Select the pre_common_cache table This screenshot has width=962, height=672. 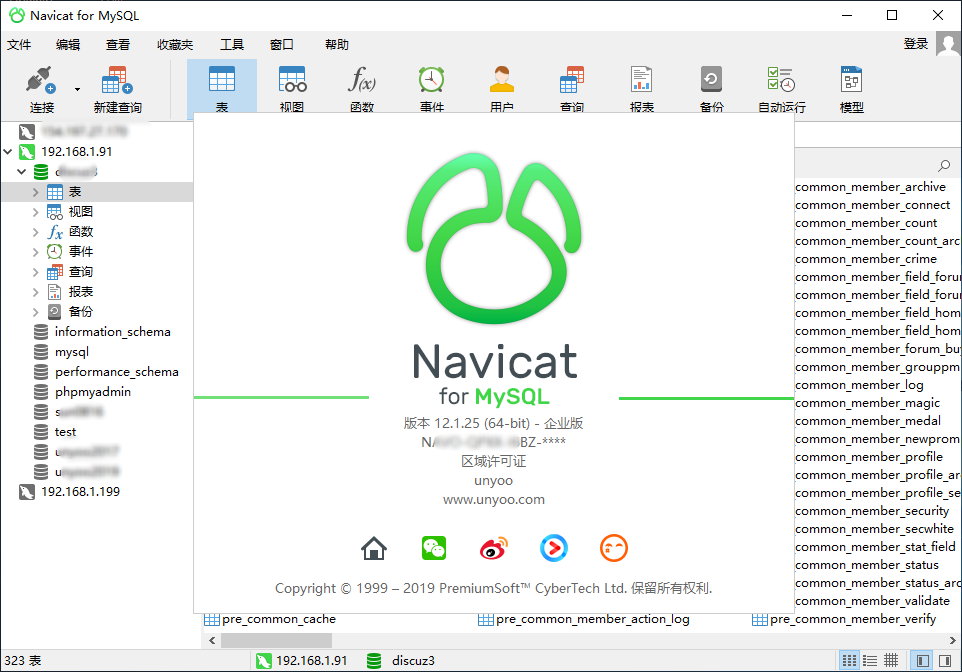279,619
